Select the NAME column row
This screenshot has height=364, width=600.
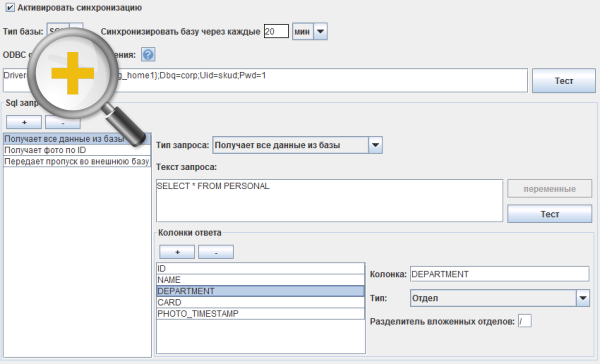coord(261,280)
